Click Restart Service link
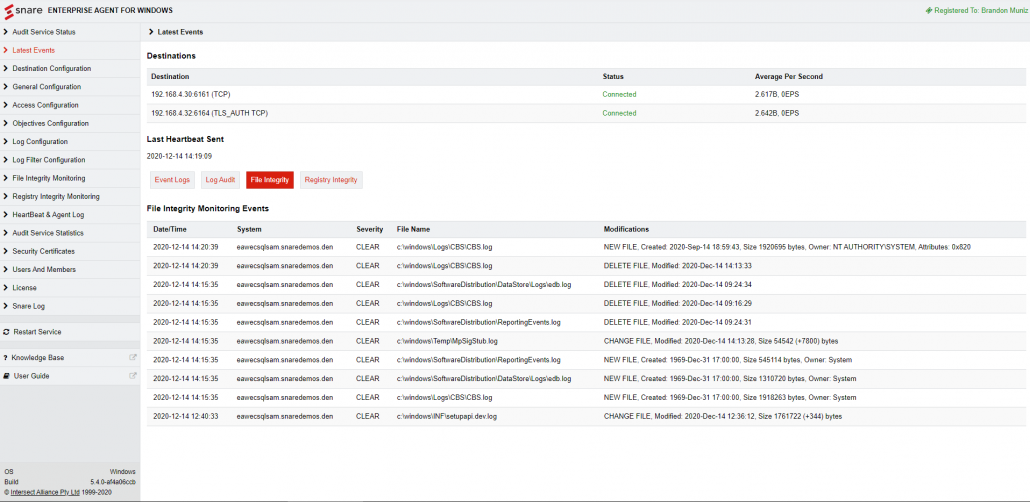The height and width of the screenshot is (502, 1030). [x=37, y=332]
